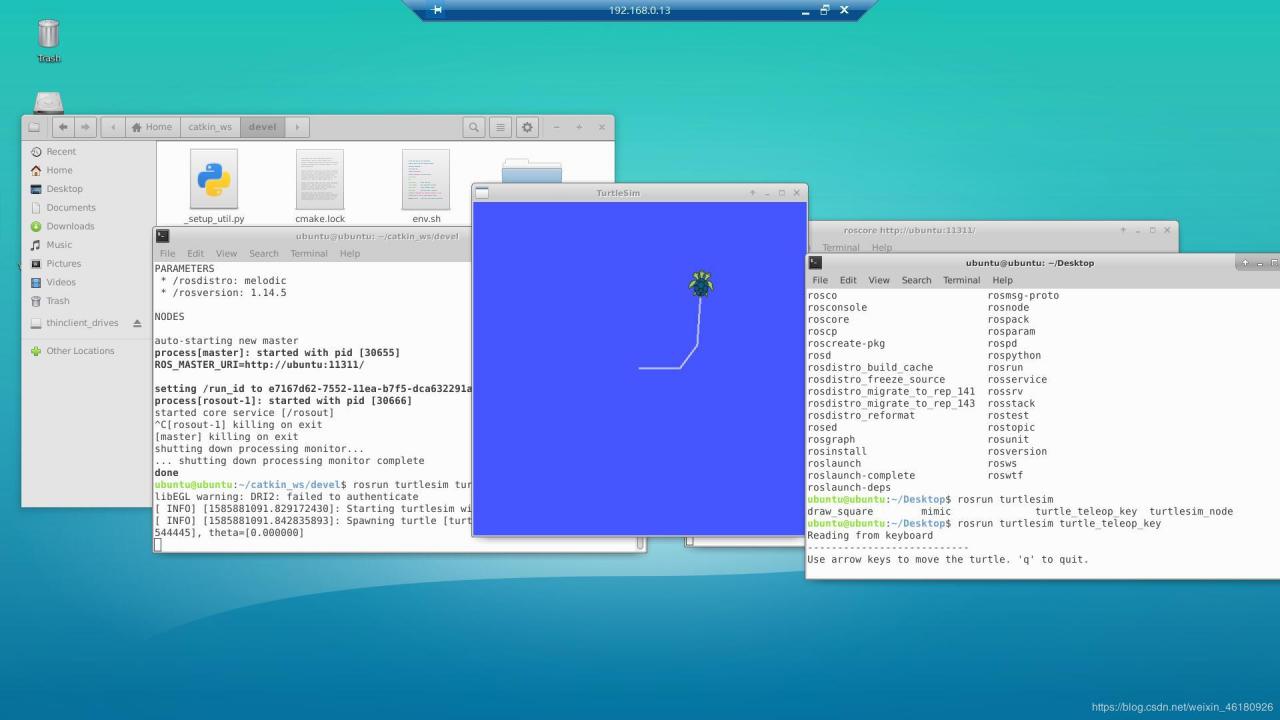1280x720 pixels.
Task: Click catkin_ws terminal scrollbar
Action: pyautogui.click(x=640, y=543)
